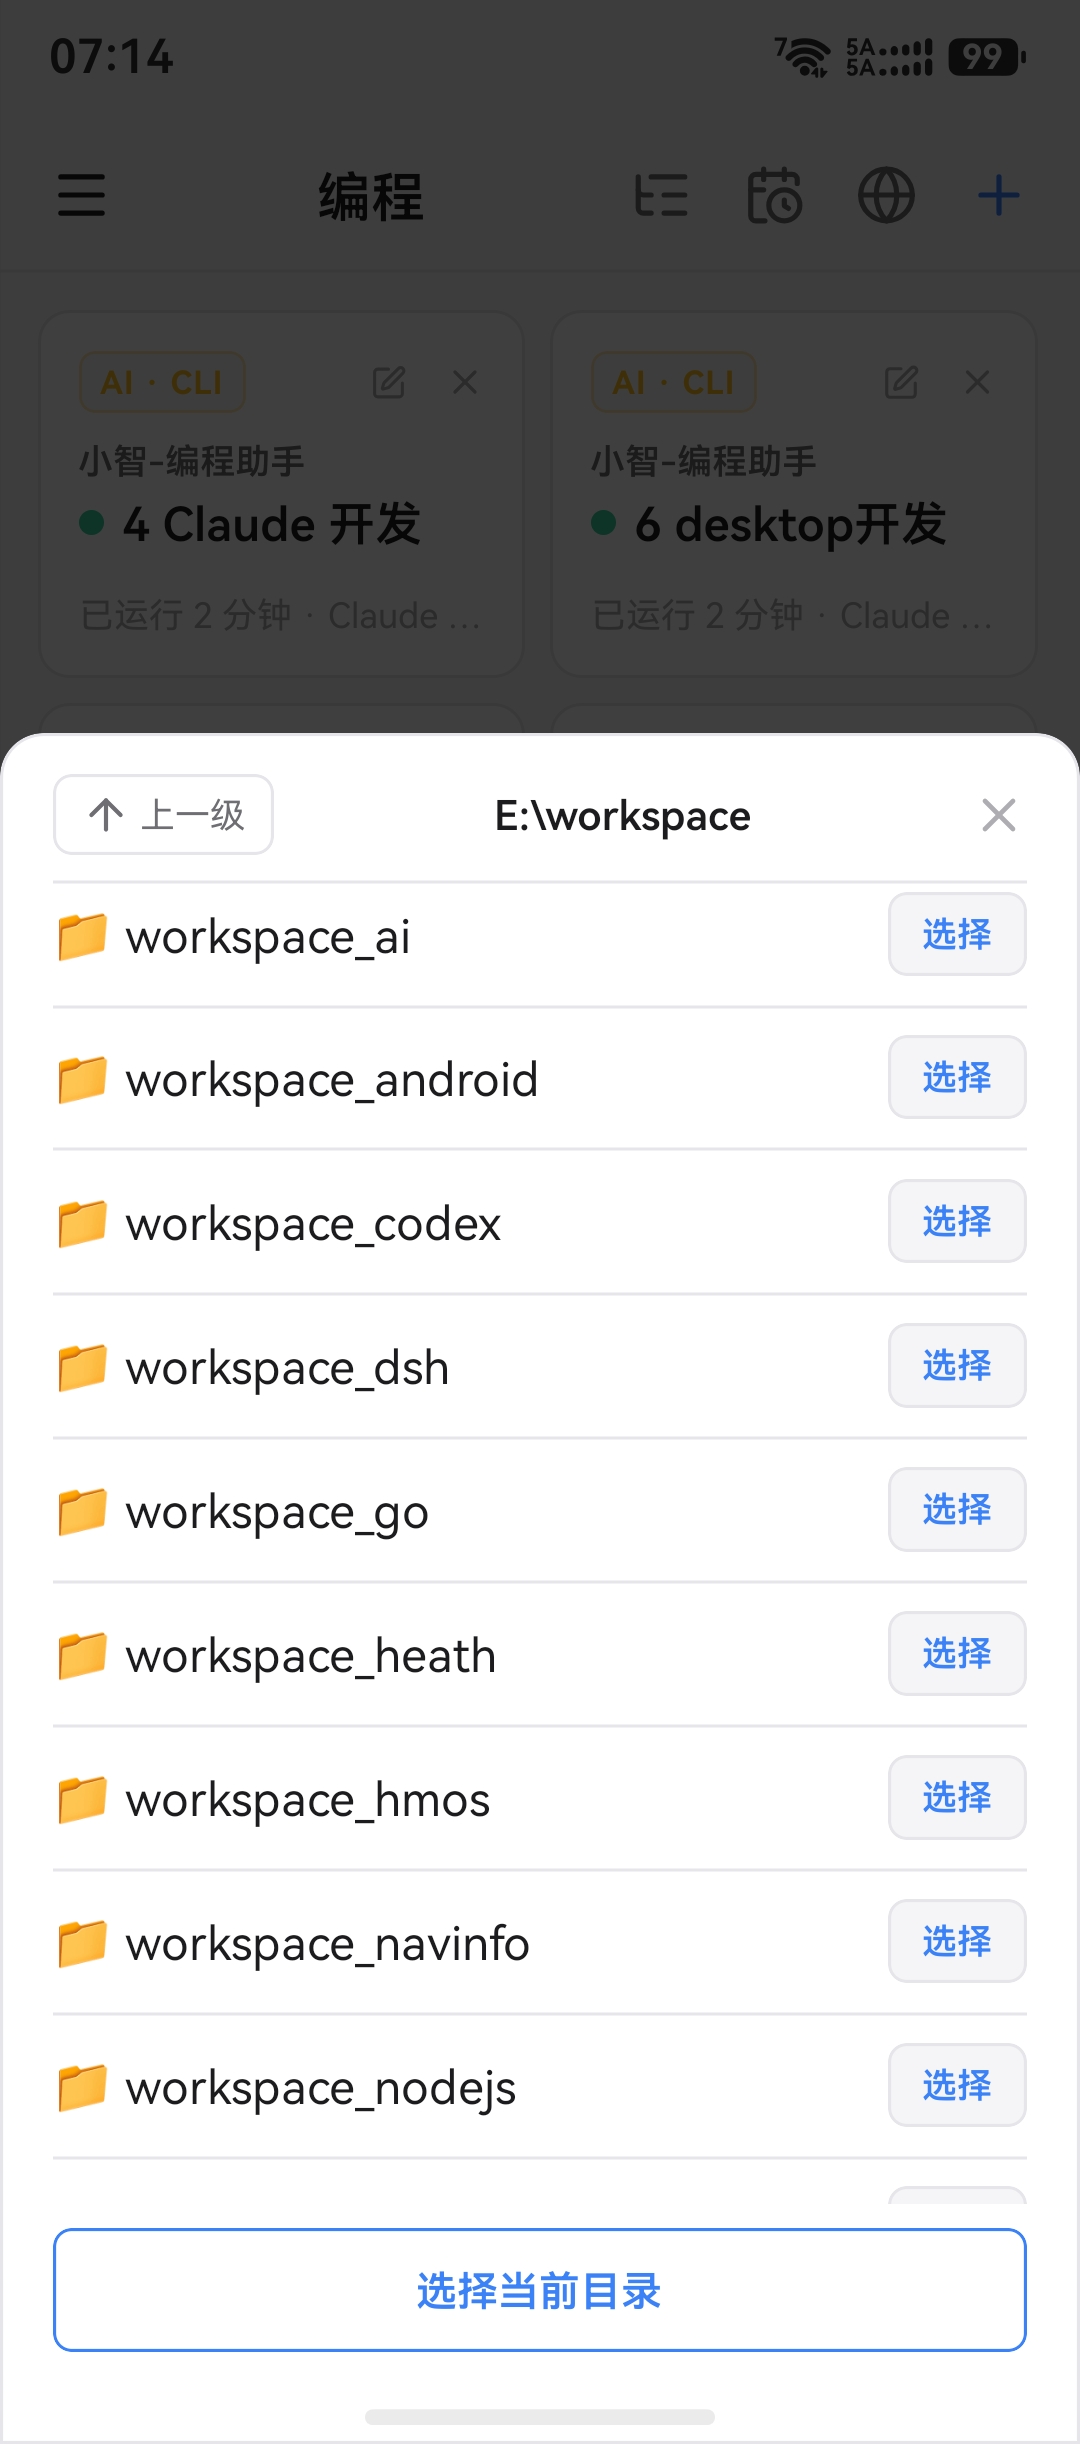
Task: Tap the blue plus add icon
Action: pos(998,195)
